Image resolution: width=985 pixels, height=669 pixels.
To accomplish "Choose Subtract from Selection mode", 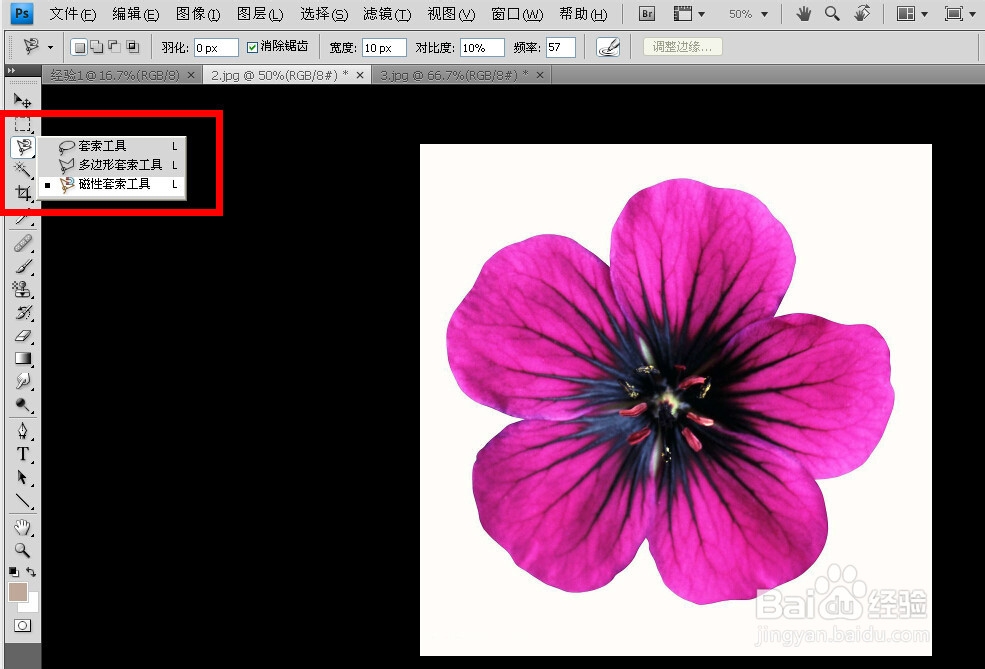I will [114, 46].
